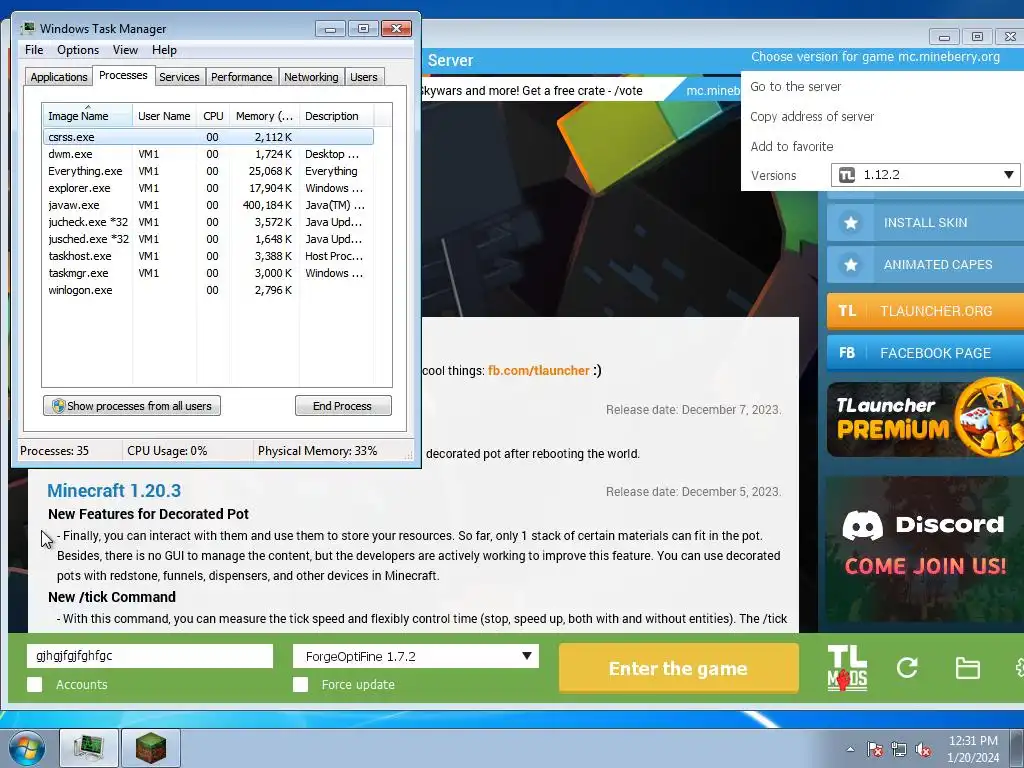Click the End Process button
Screen dimensions: 1024x768
coord(343,406)
